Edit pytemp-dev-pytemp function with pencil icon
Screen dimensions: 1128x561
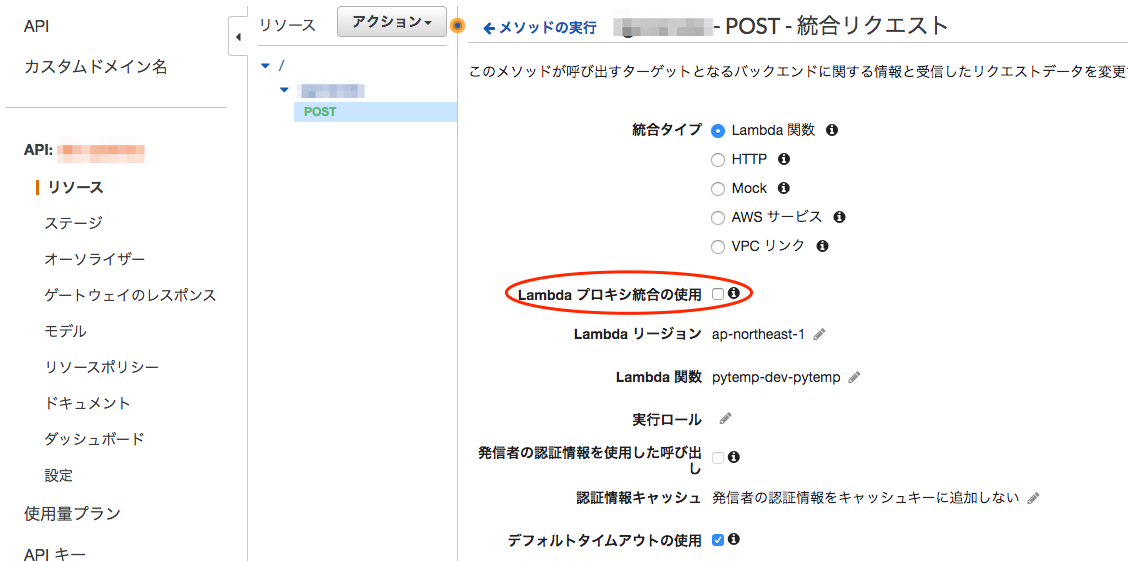coord(854,378)
